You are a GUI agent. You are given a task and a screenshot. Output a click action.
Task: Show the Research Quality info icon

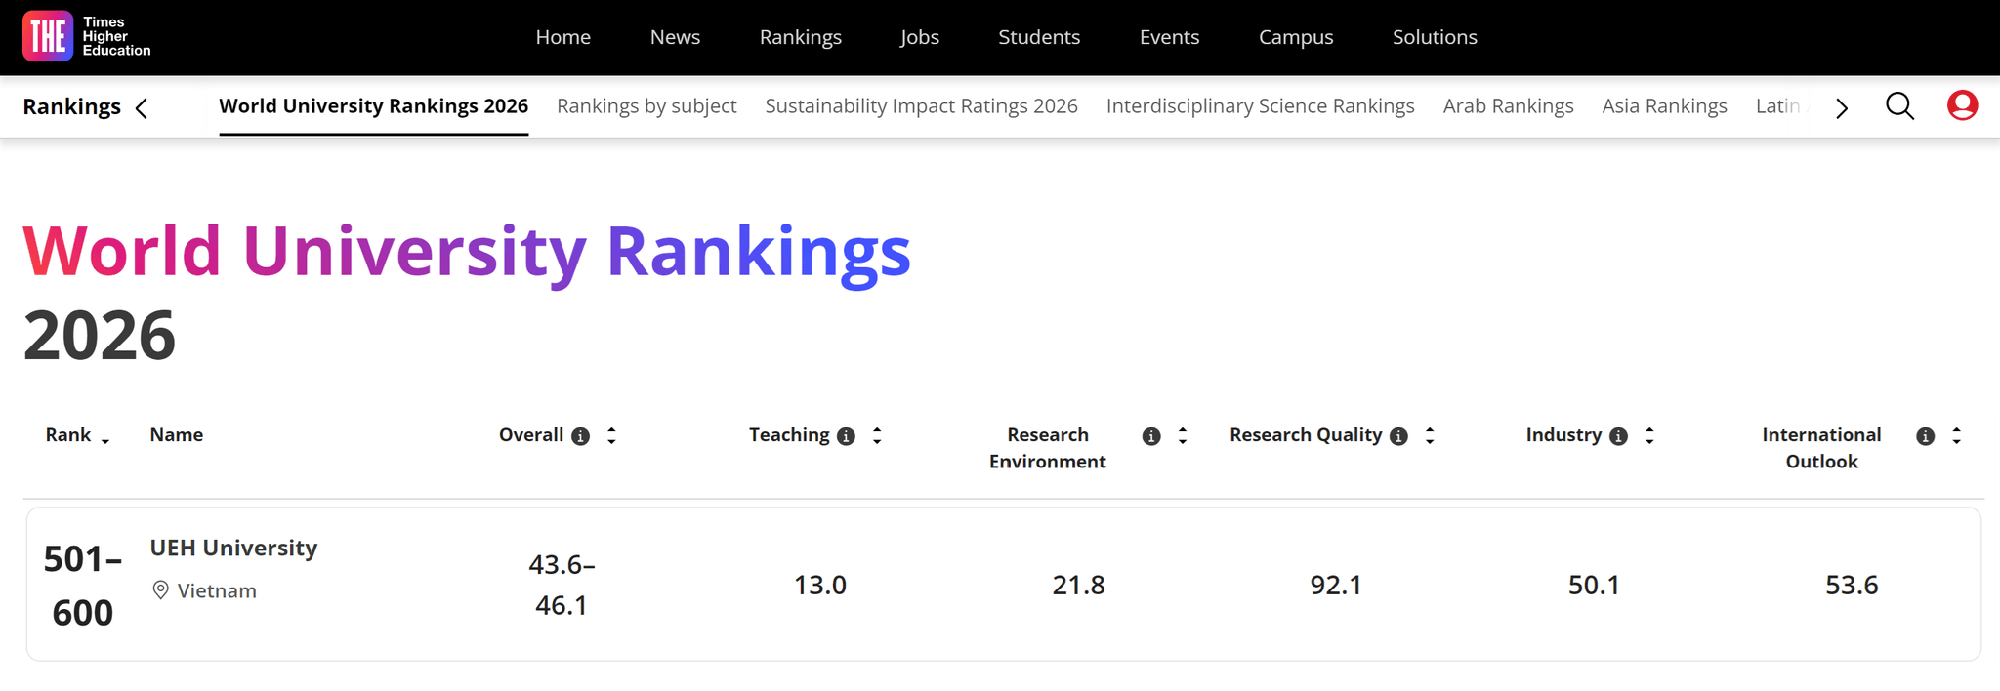1399,436
